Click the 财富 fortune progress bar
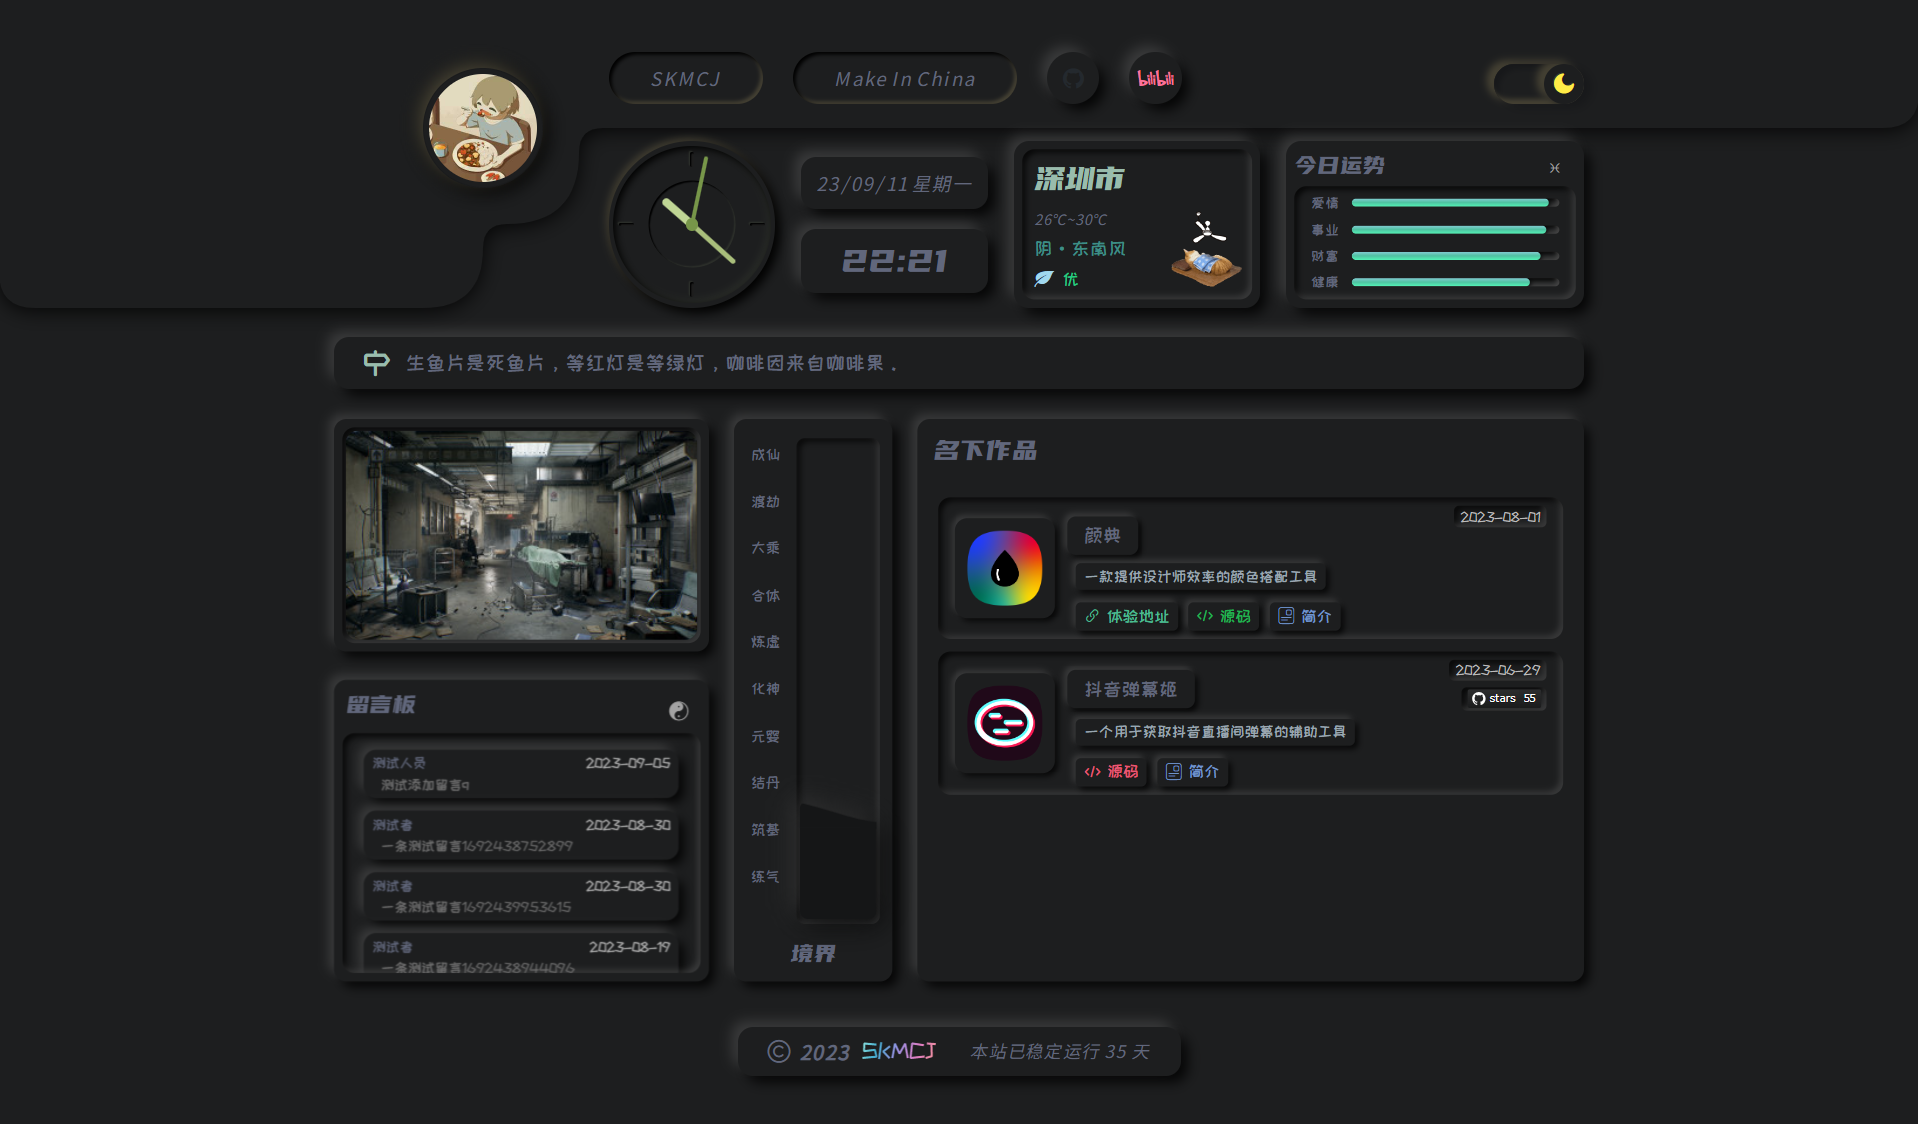 click(1455, 256)
